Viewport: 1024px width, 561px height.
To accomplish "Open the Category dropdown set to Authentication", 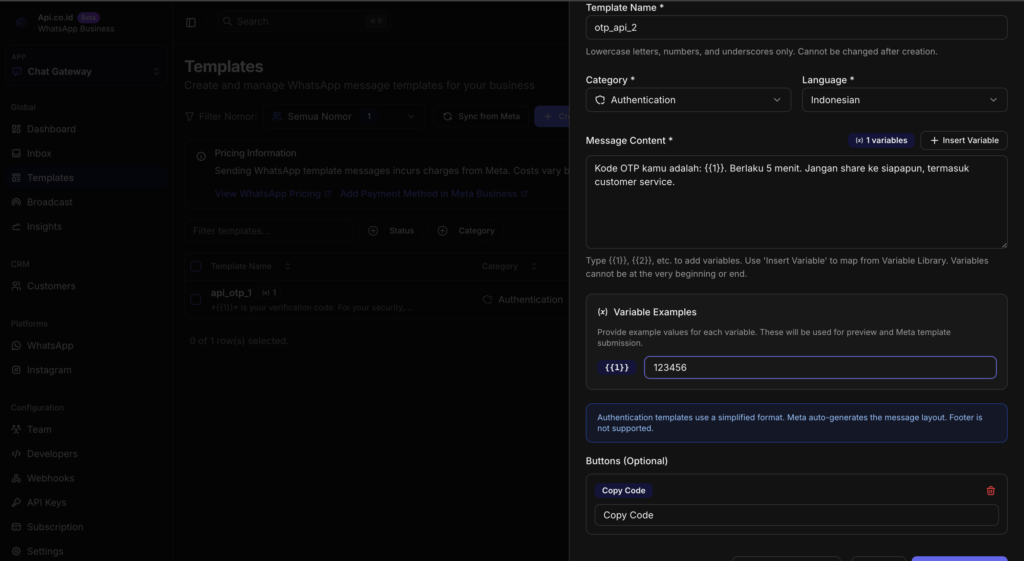I will tap(688, 100).
